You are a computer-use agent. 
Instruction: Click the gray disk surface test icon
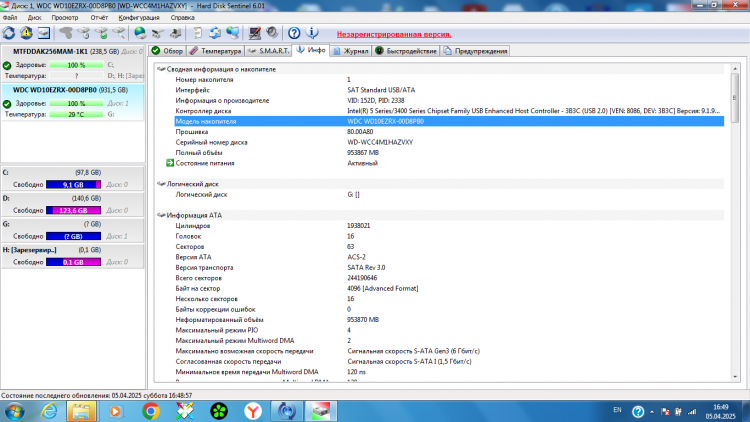(66, 33)
